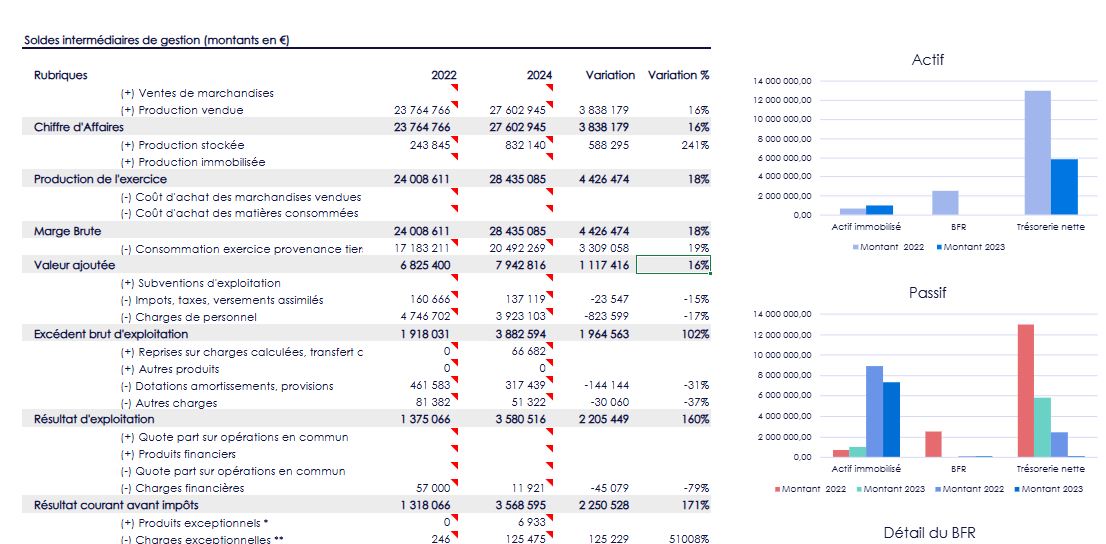Click the Passif chart title
1106x544 pixels.
tap(927, 293)
